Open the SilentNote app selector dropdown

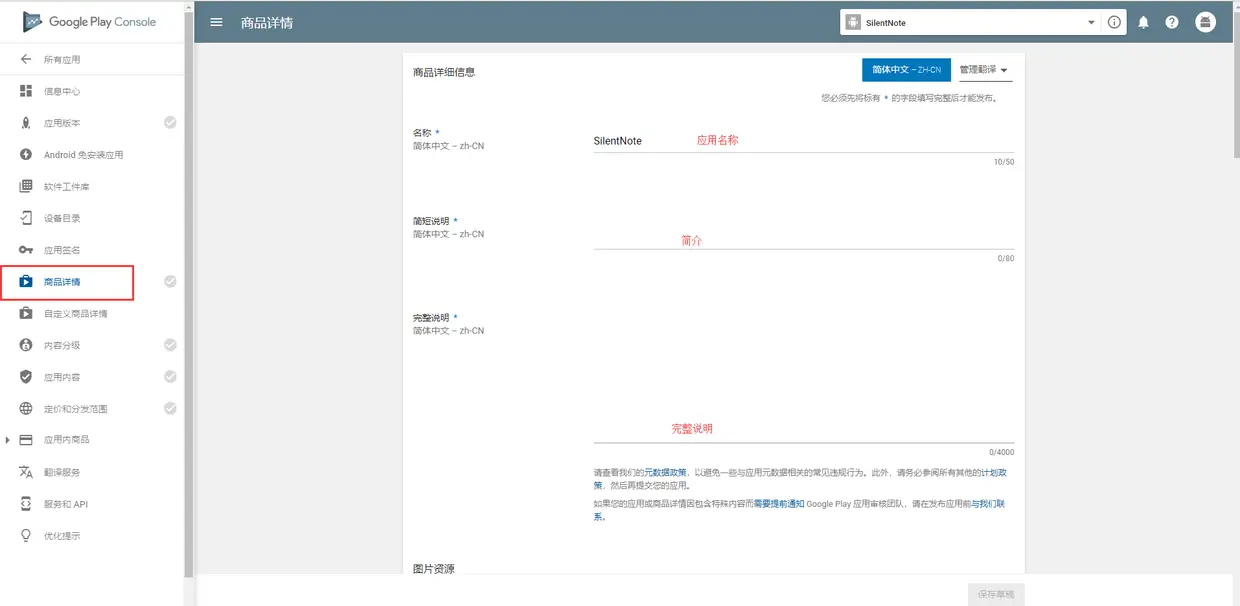(x=970, y=21)
